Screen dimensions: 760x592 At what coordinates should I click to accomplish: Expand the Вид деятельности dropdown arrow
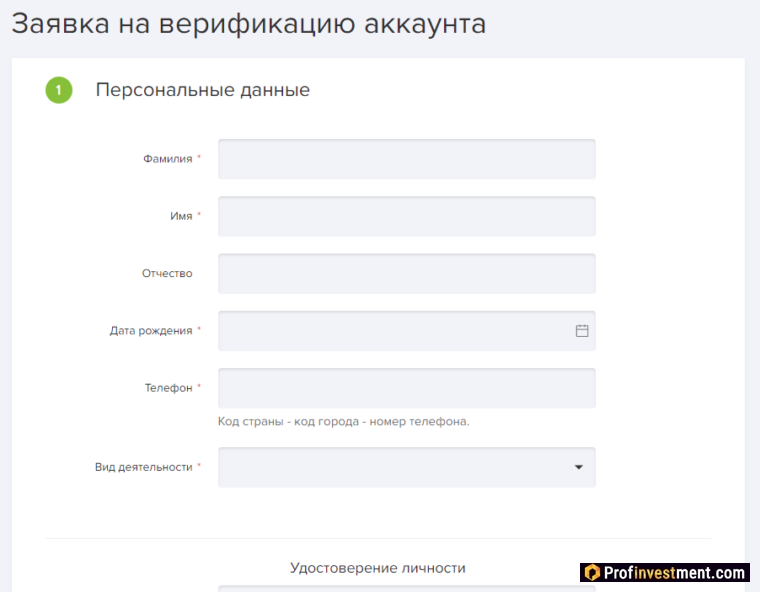[x=578, y=467]
